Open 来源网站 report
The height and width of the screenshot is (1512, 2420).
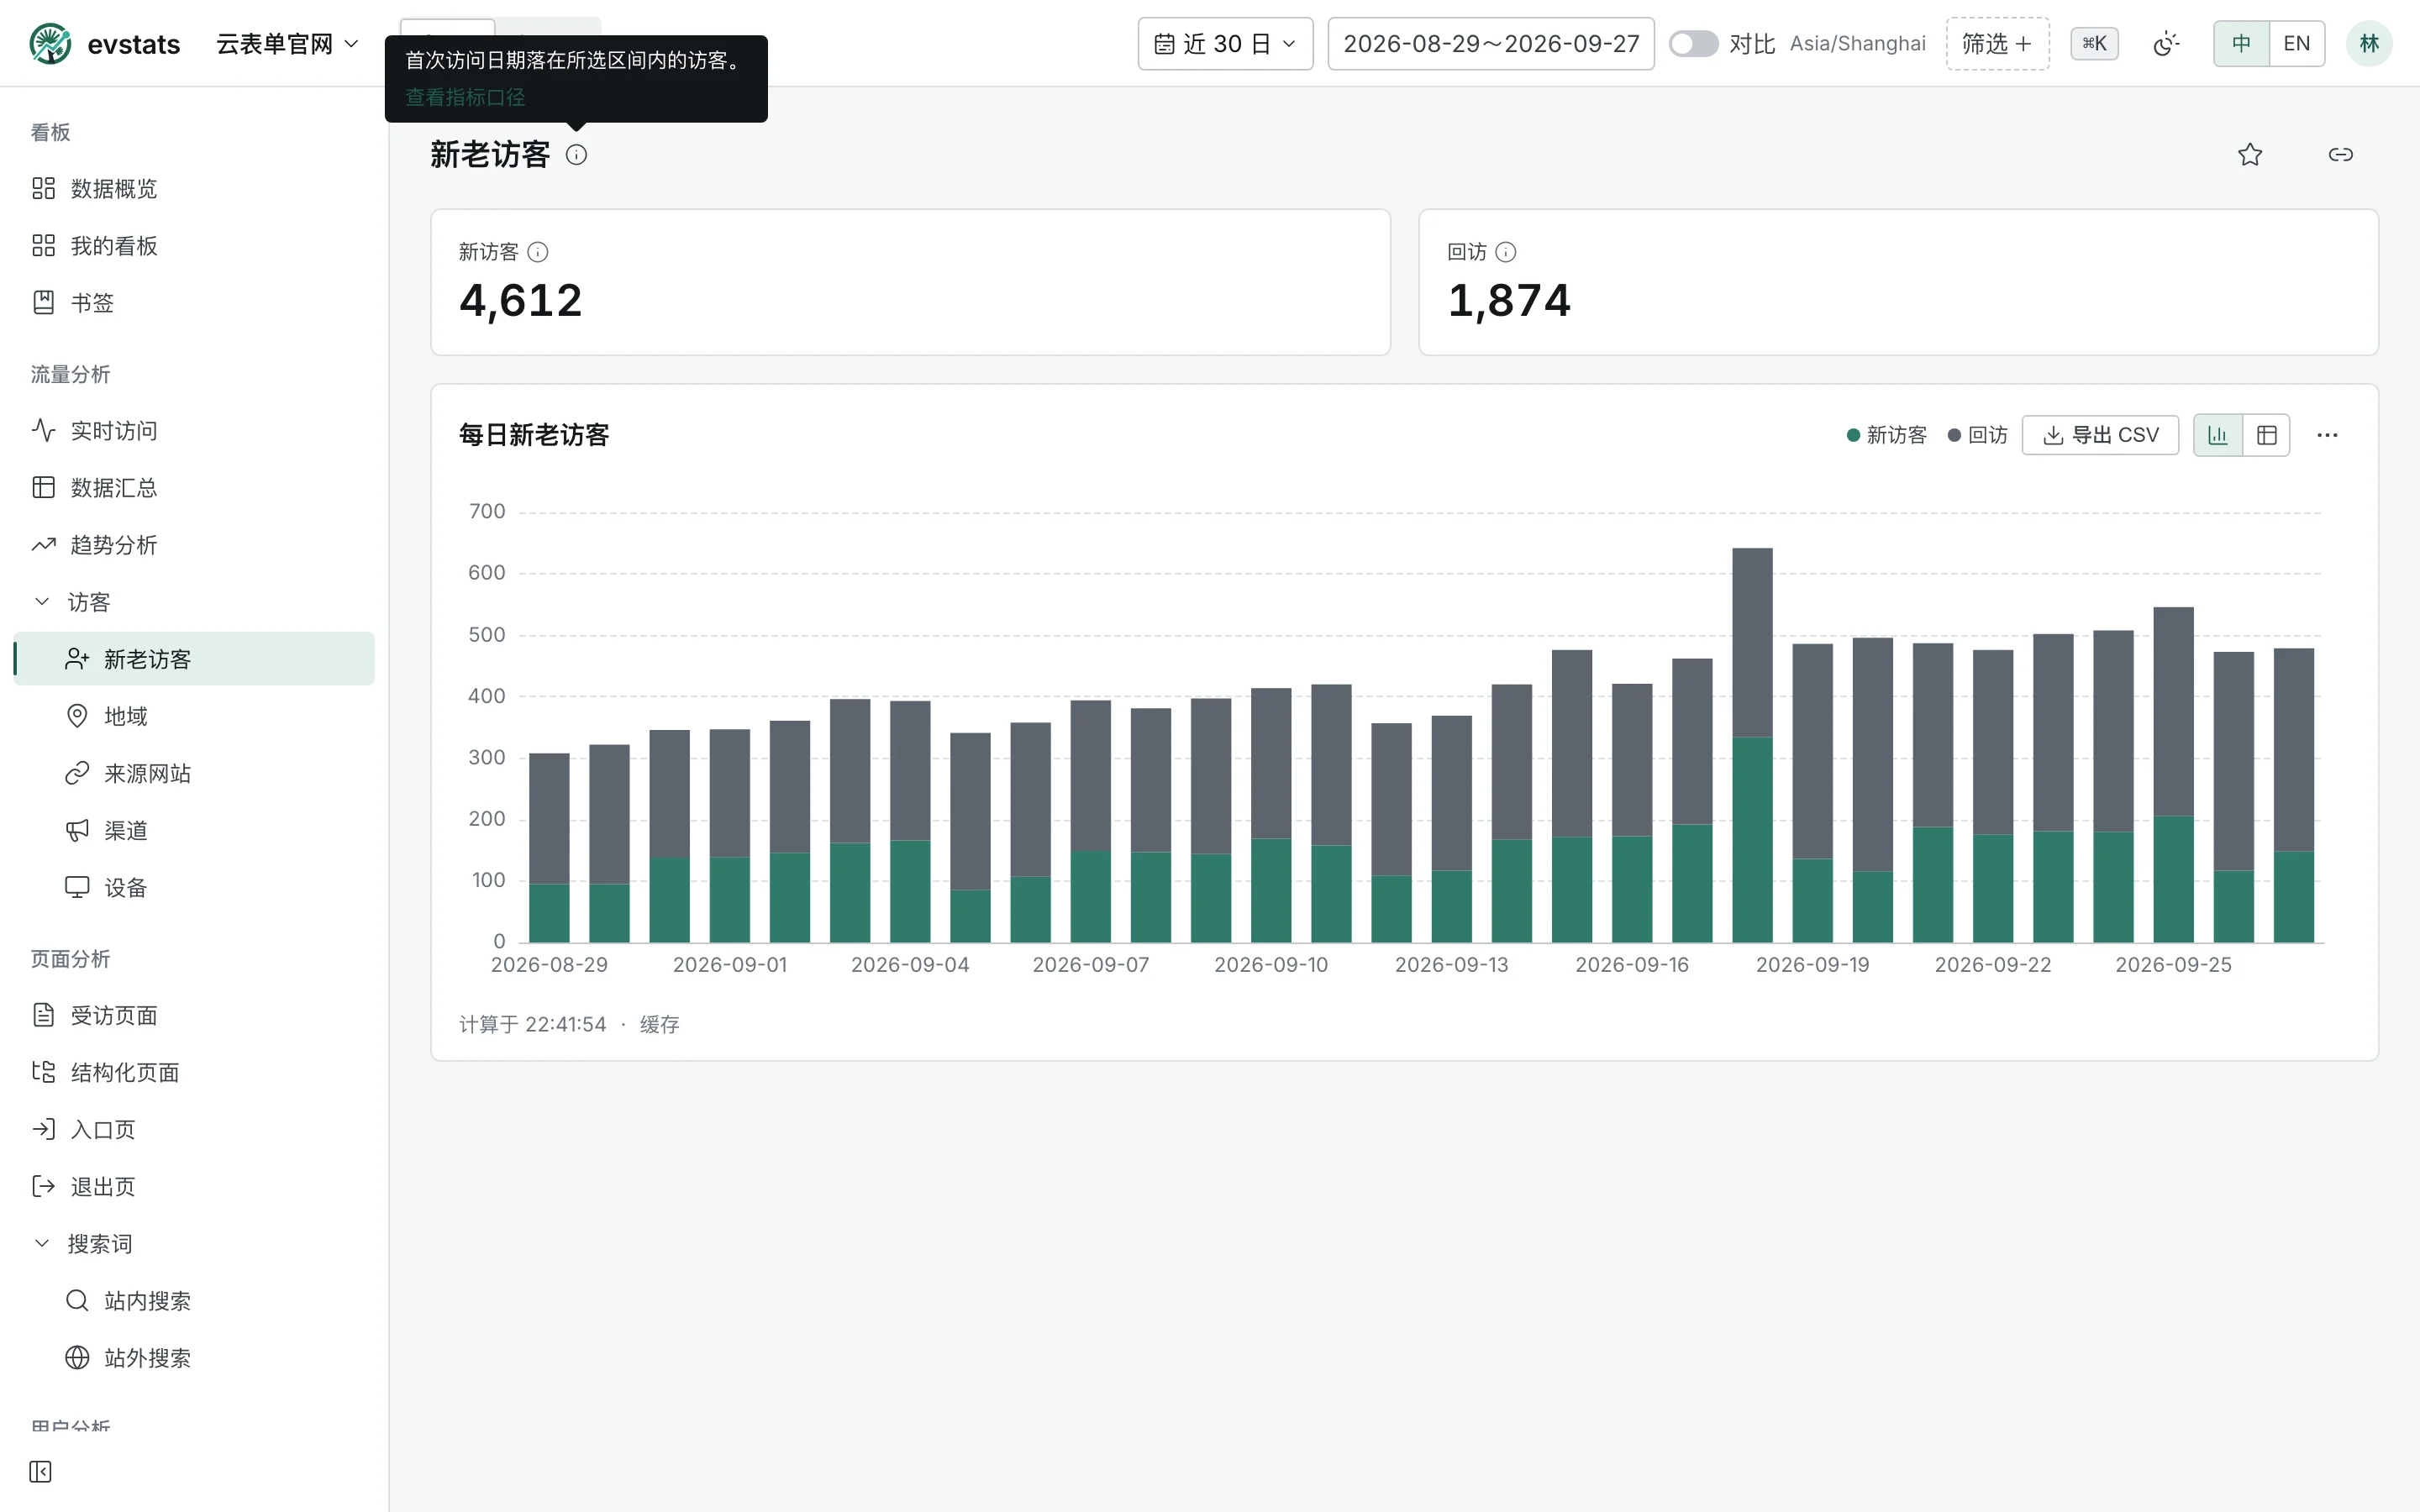point(194,773)
